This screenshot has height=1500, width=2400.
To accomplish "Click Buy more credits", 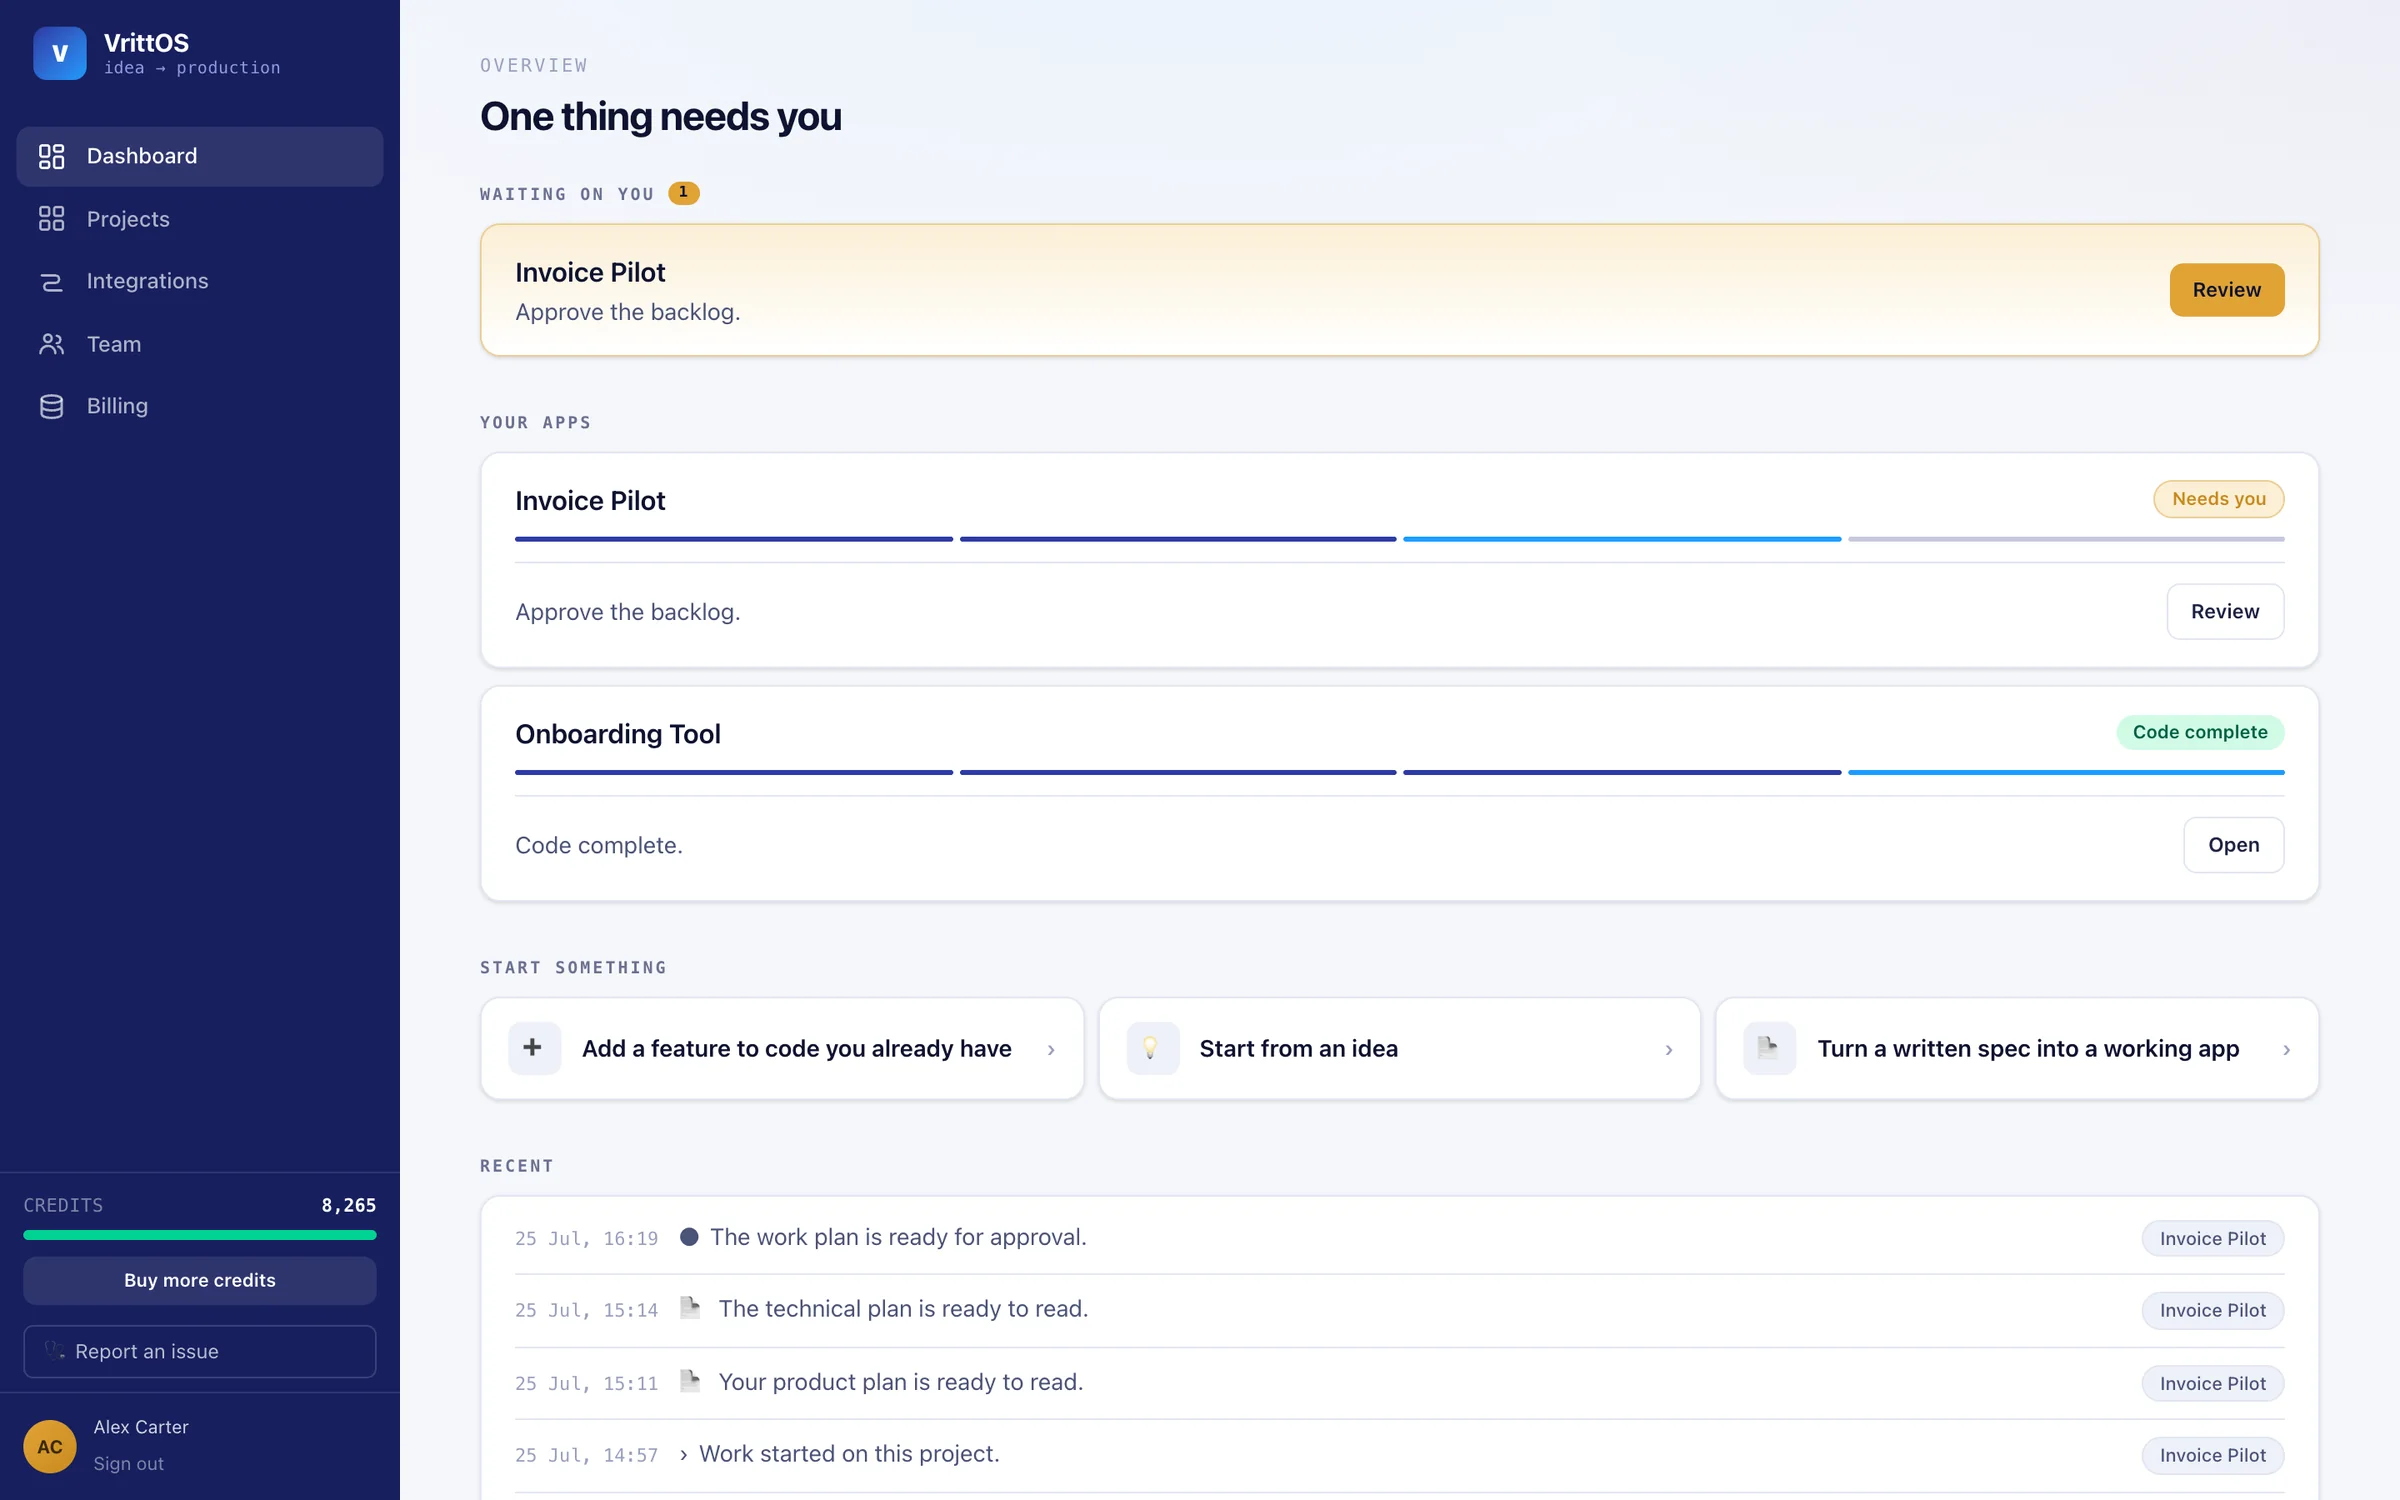I will [x=200, y=1280].
